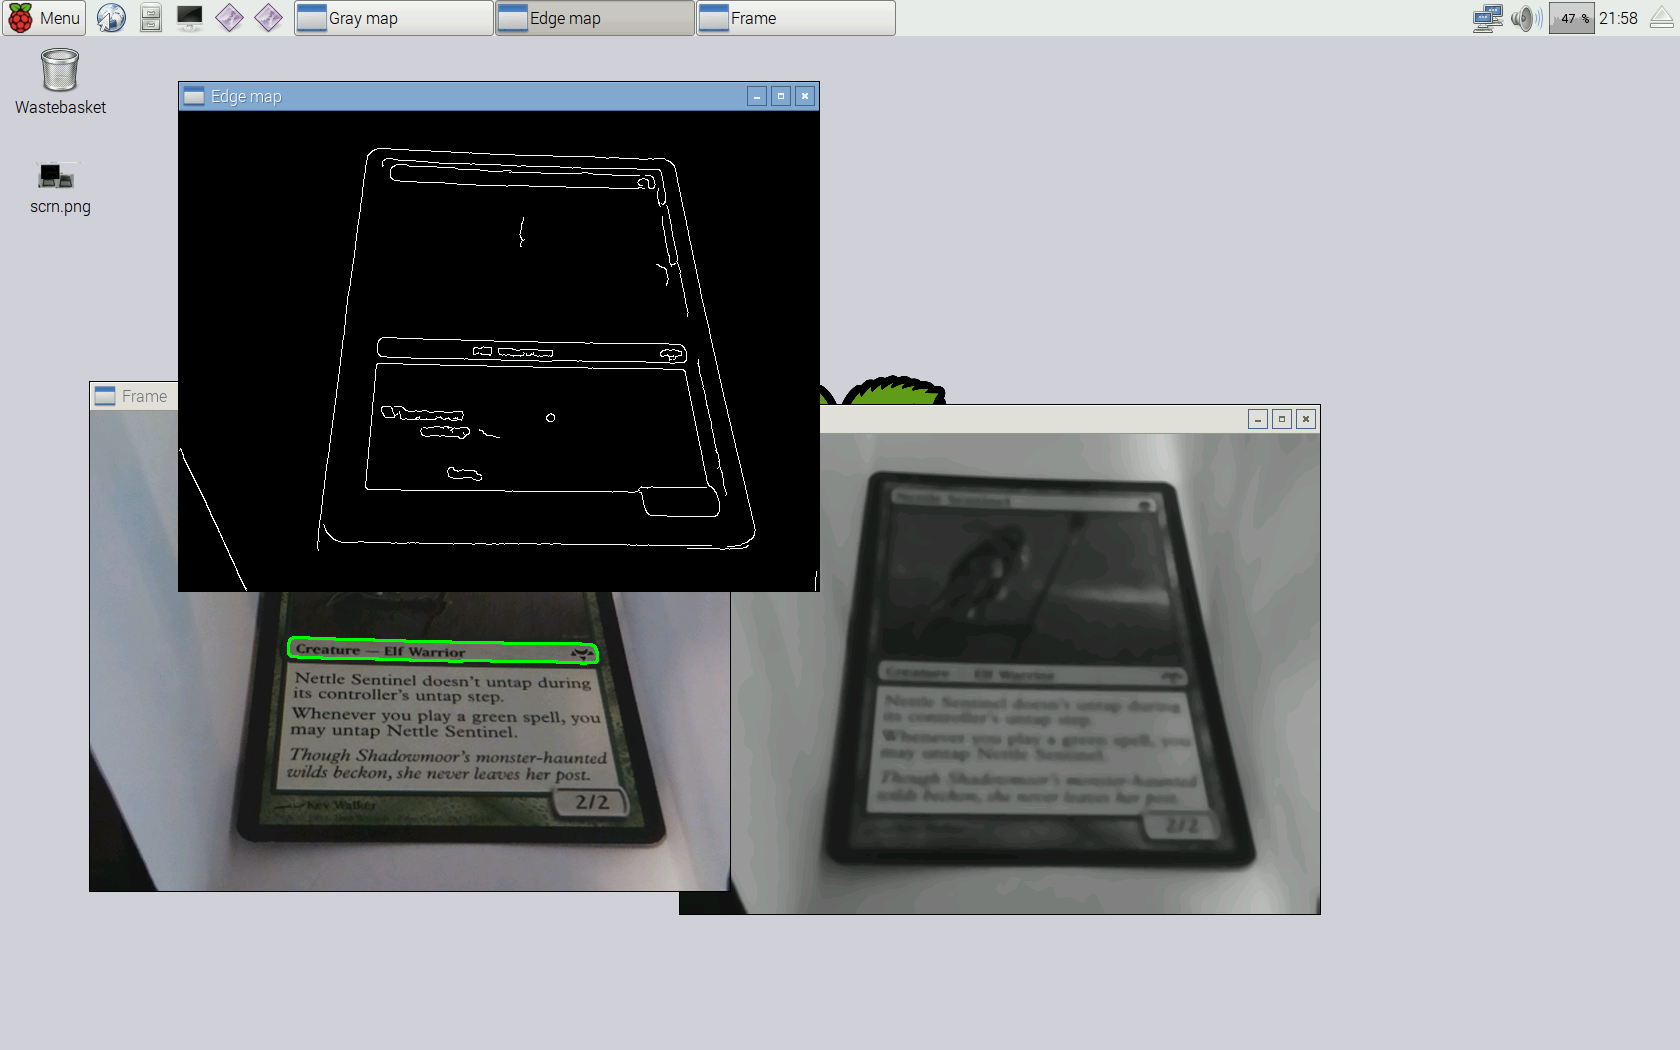Viewport: 1680px width, 1050px height.
Task: Maximize the Edge map window
Action: [781, 96]
